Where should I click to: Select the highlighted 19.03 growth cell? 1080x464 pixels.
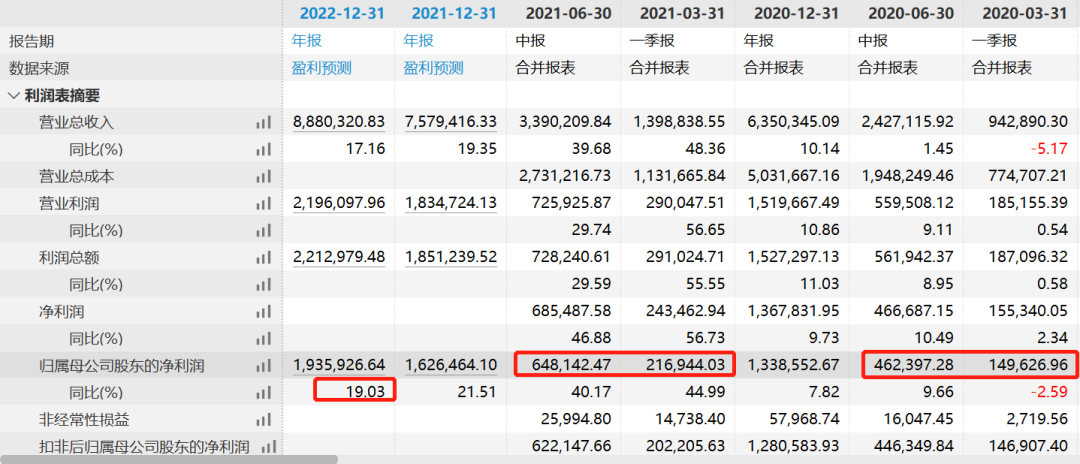pos(354,390)
